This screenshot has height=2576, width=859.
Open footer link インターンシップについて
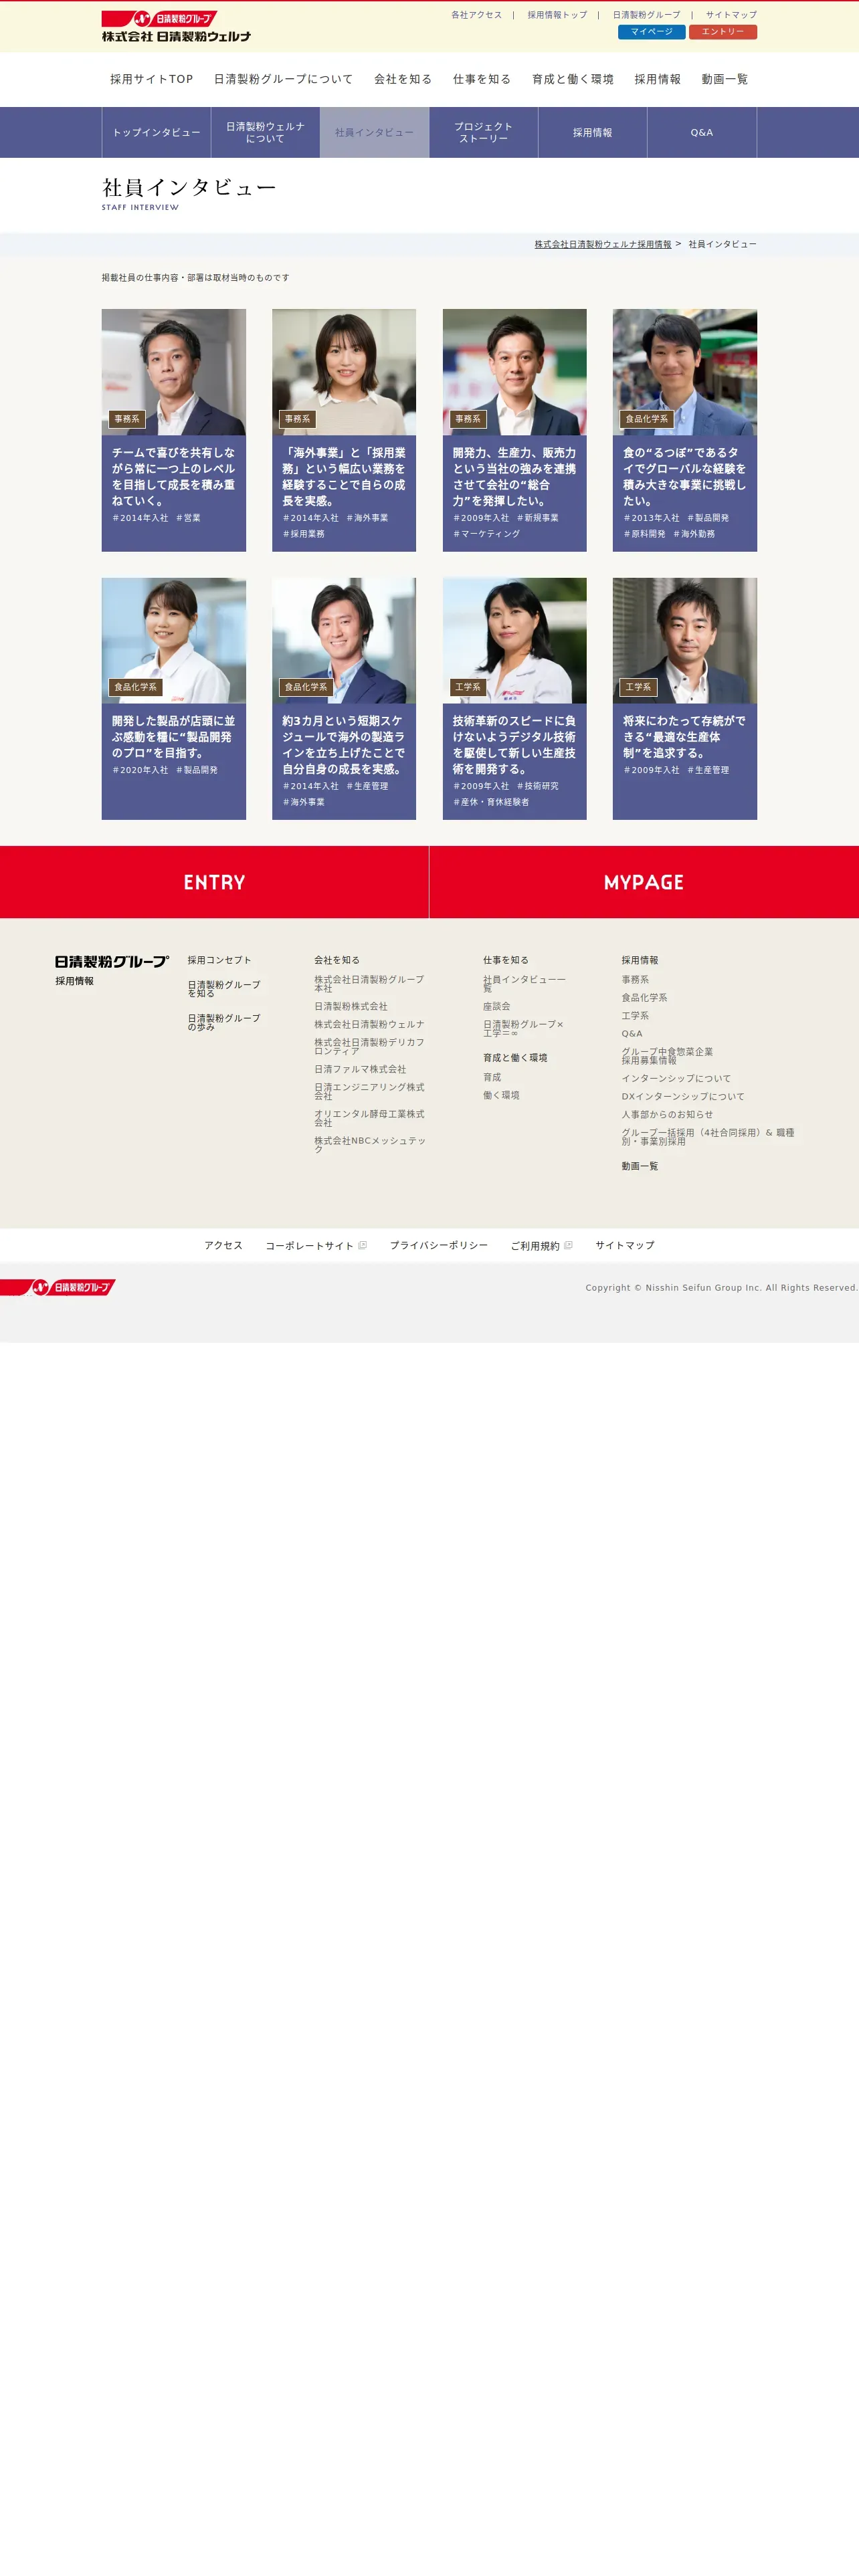pyautogui.click(x=676, y=1078)
